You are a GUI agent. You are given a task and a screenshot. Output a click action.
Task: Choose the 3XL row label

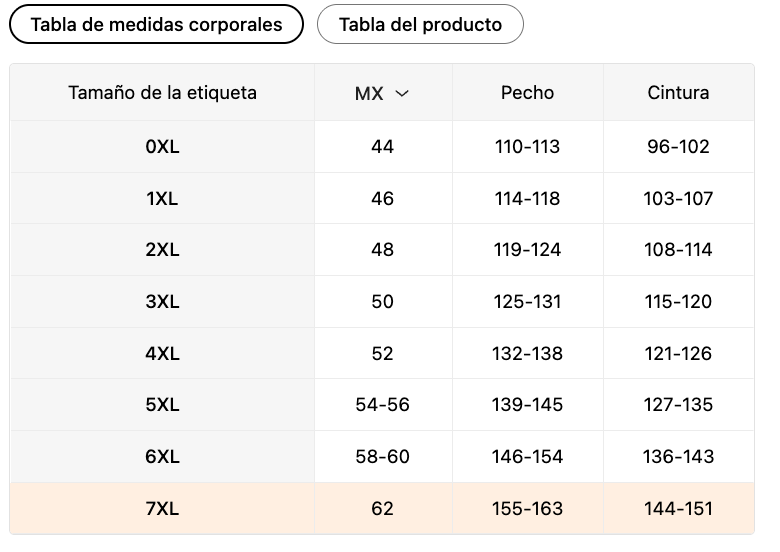tap(162, 301)
